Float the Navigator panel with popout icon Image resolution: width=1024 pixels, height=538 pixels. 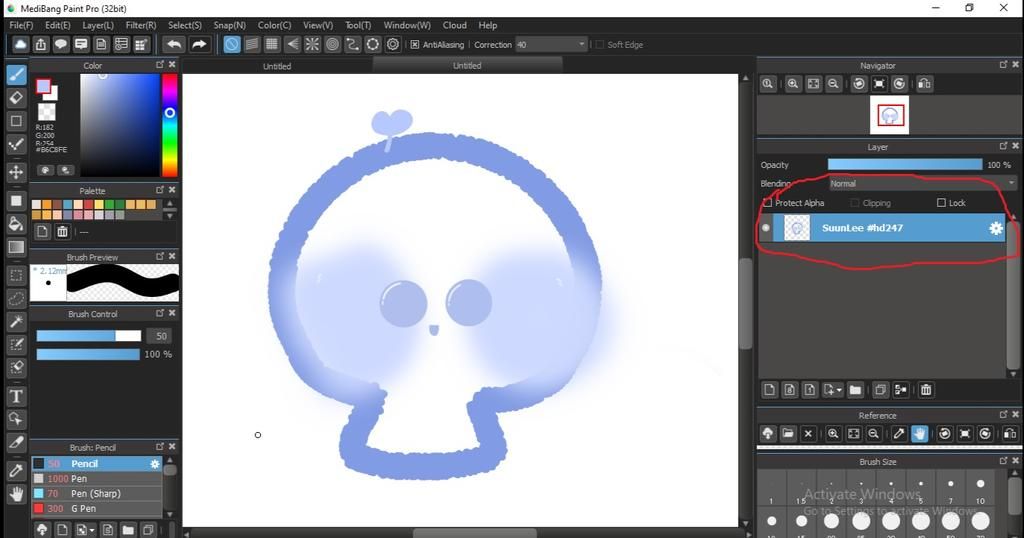pyautogui.click(x=1003, y=65)
